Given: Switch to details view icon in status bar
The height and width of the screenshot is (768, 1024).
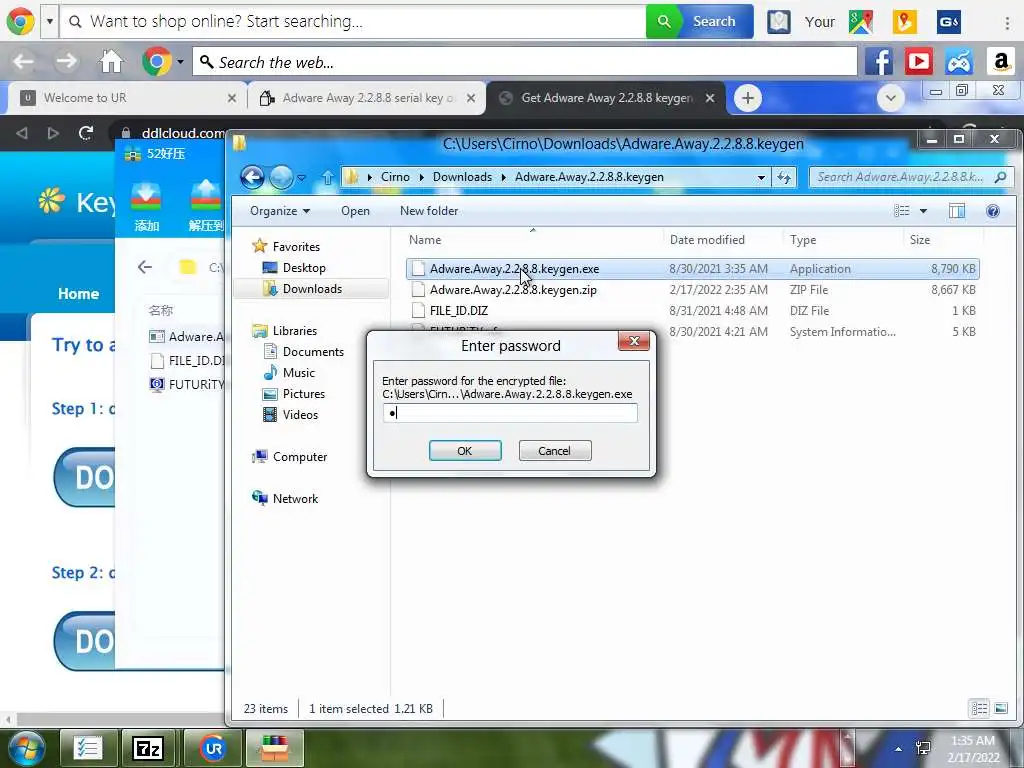Looking at the screenshot, I should point(979,709).
